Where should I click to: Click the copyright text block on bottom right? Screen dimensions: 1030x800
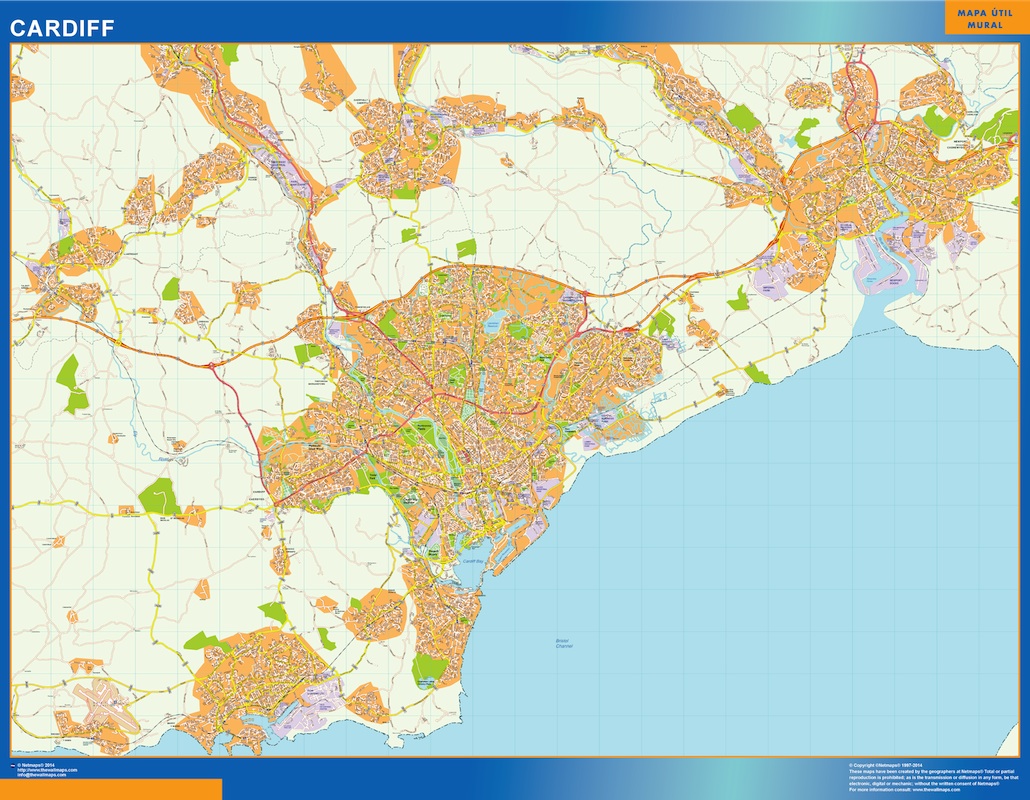(930, 775)
